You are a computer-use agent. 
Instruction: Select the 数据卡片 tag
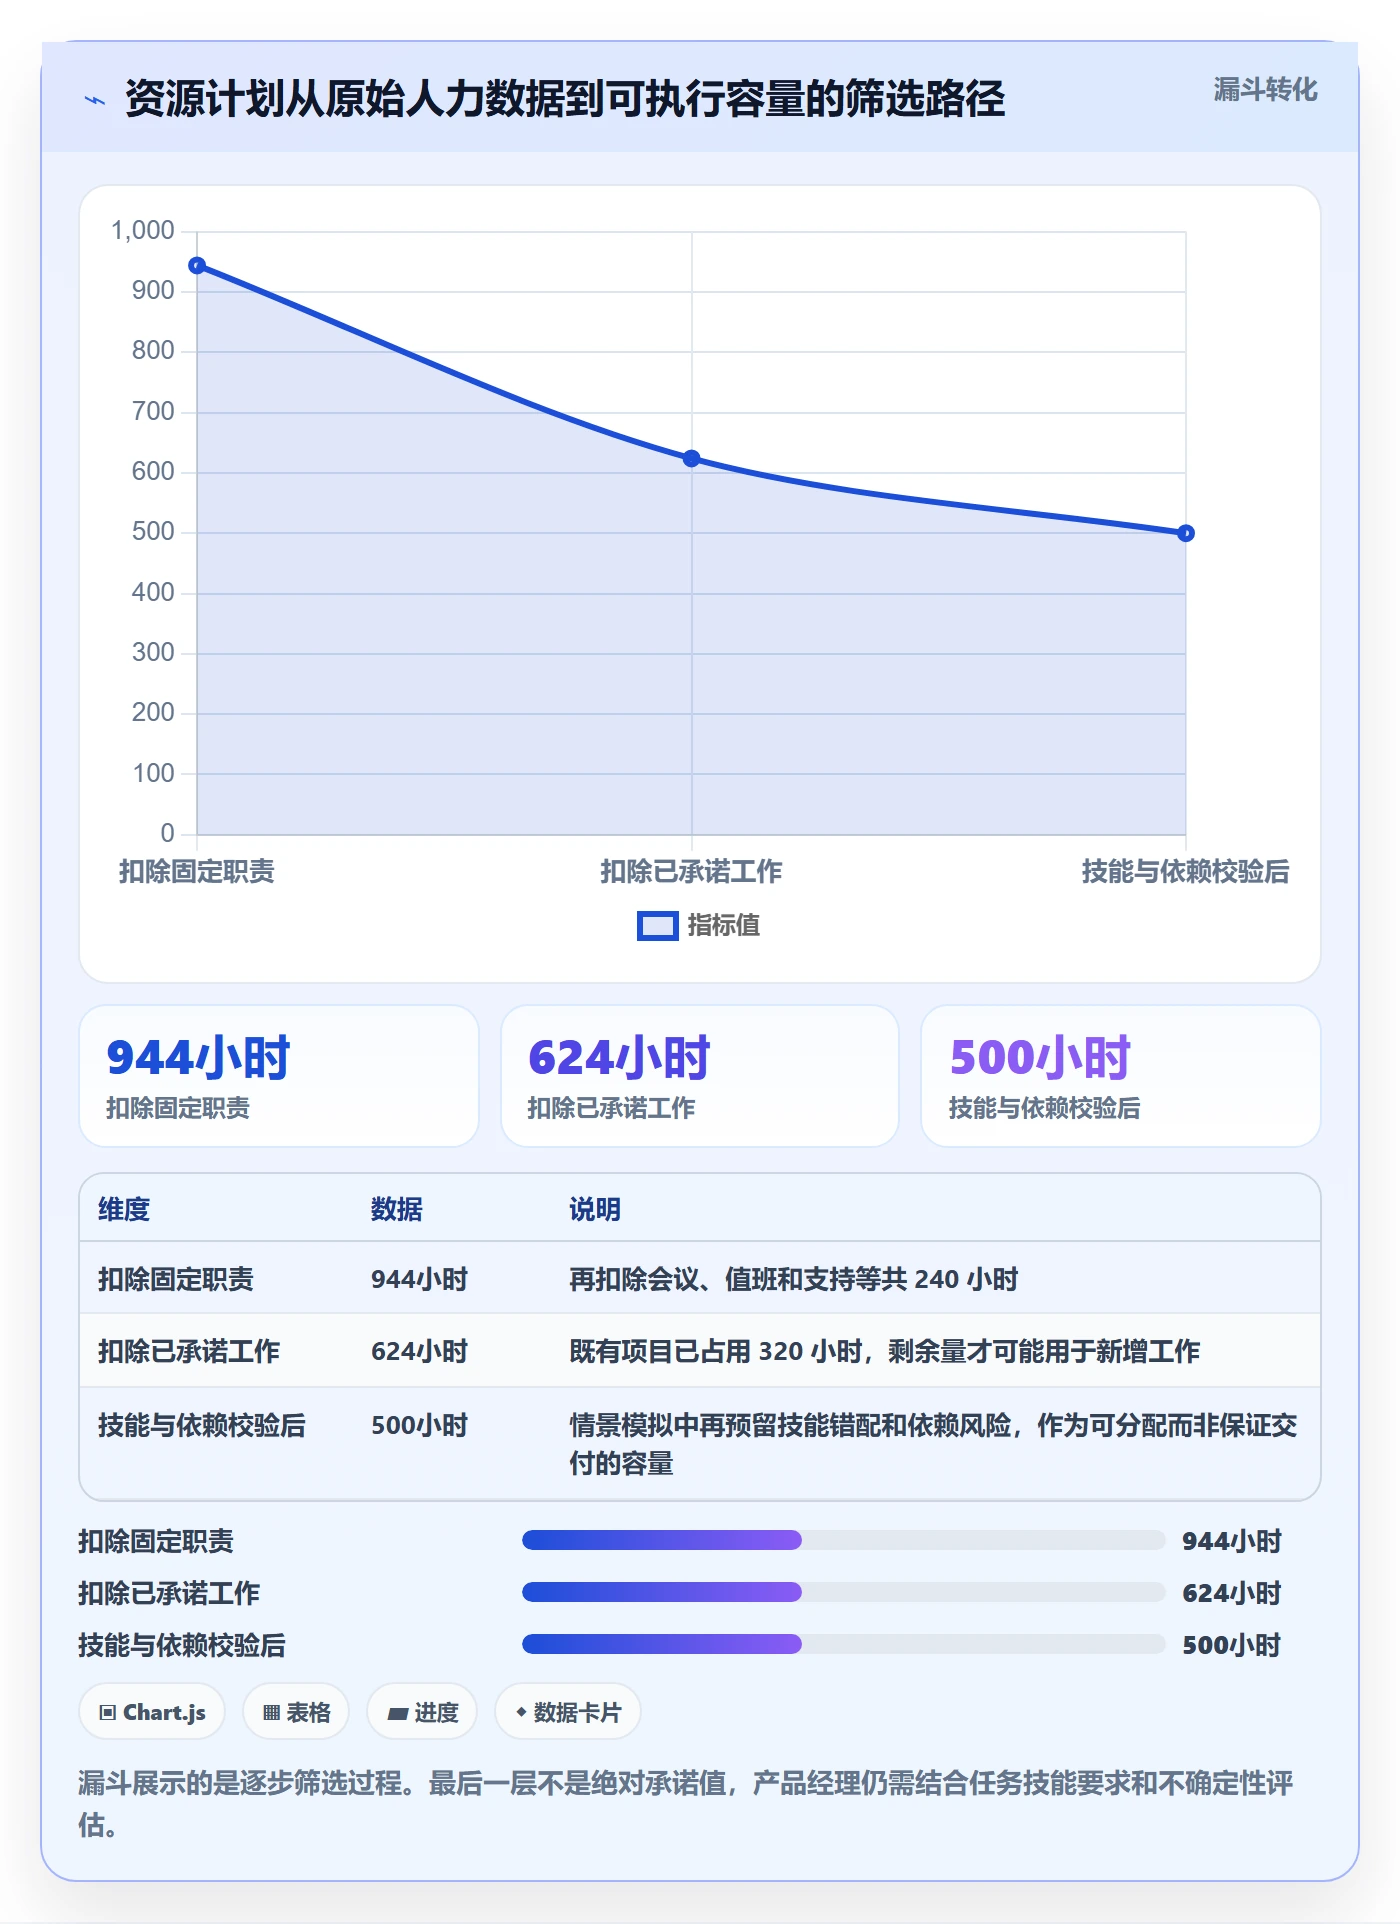[x=568, y=1712]
